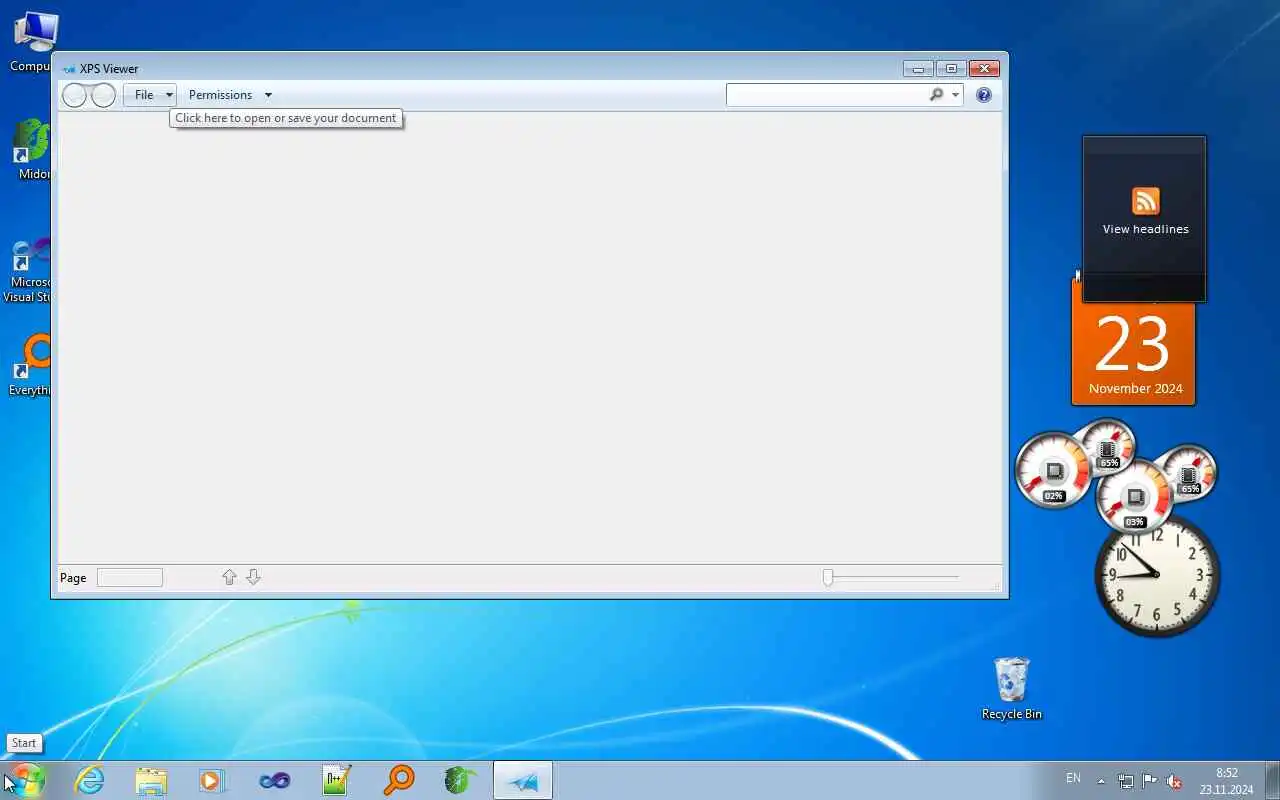This screenshot has height=800, width=1280.
Task: Open XPS Viewer help icon
Action: pos(984,95)
